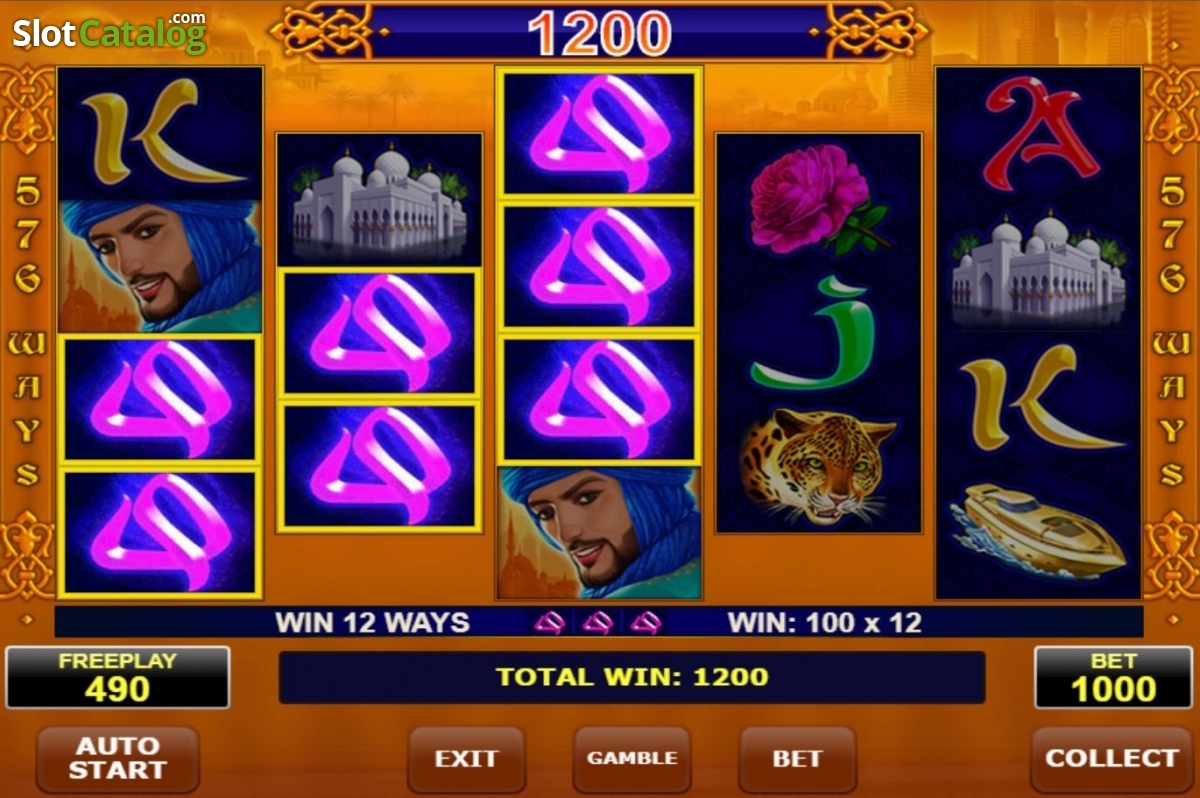Select the sheikh portrait on reel one
This screenshot has width=1200, height=798.
click(x=160, y=266)
